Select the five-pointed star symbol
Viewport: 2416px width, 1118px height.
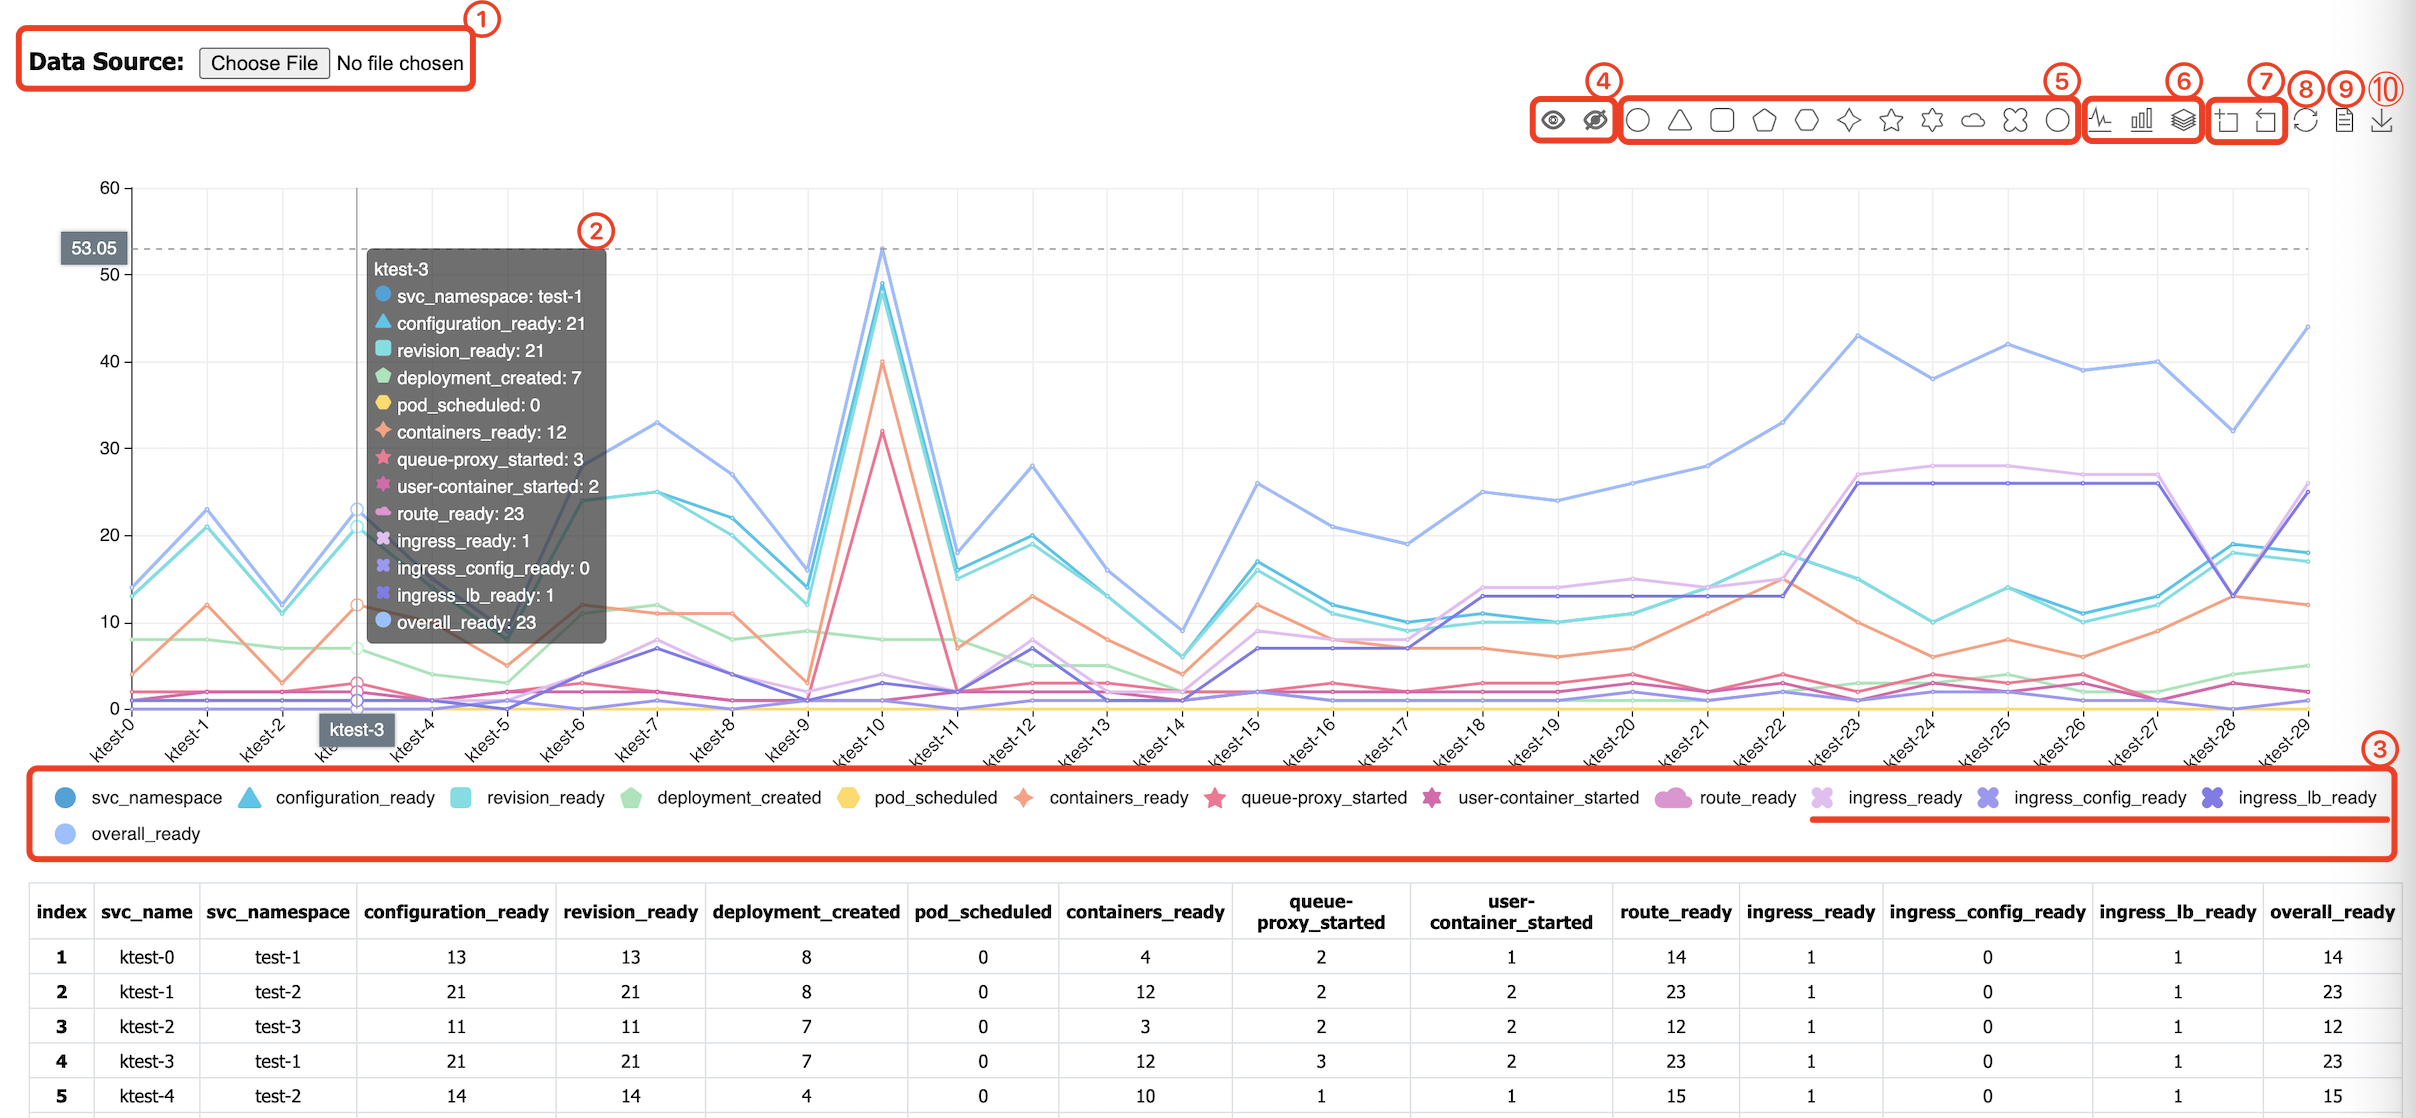pos(1890,121)
